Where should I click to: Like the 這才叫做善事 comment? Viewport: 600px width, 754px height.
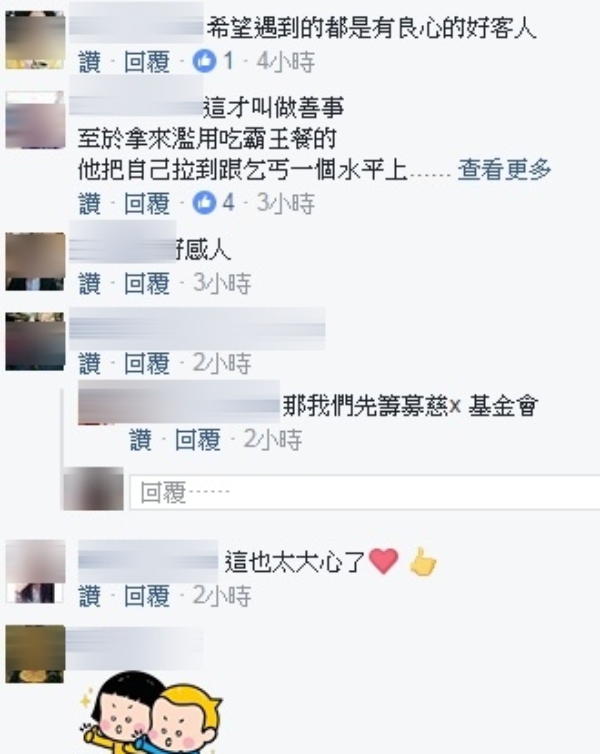(90, 203)
